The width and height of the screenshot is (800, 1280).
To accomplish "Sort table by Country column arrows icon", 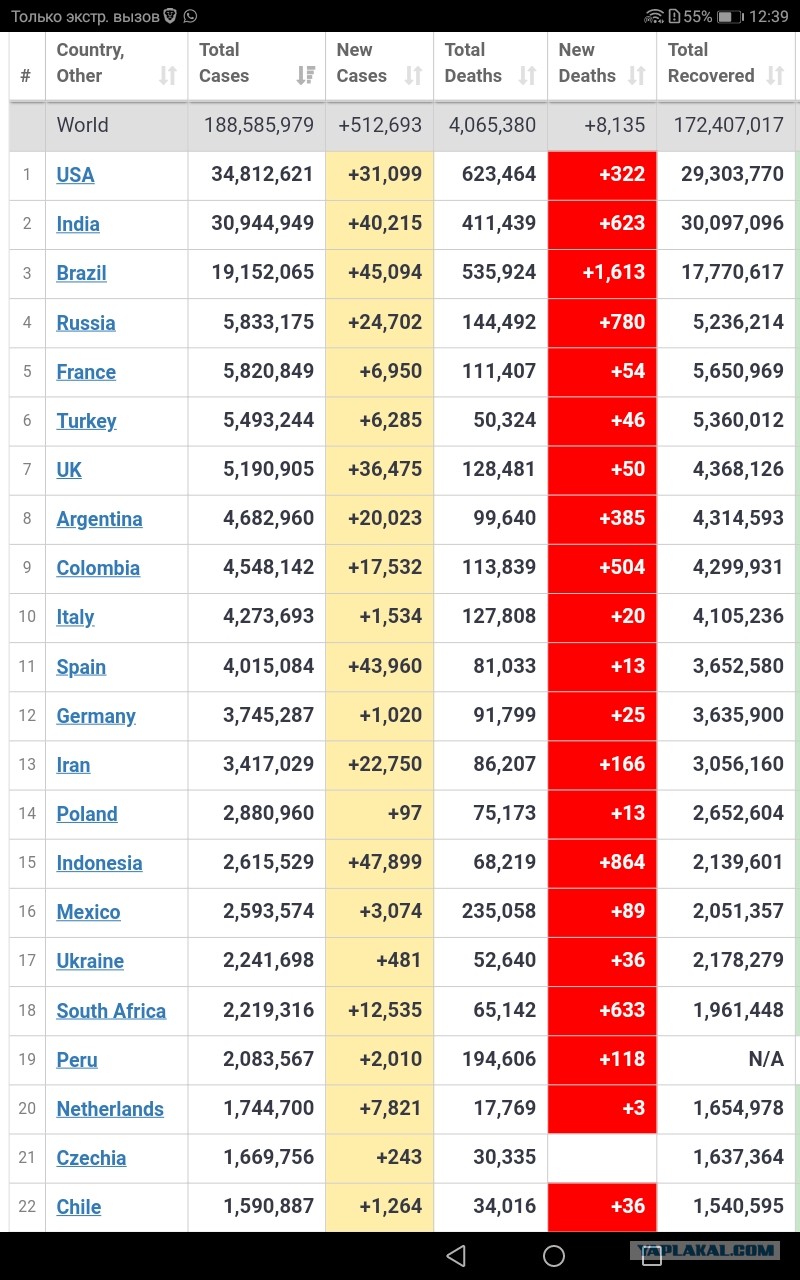I will pos(168,75).
